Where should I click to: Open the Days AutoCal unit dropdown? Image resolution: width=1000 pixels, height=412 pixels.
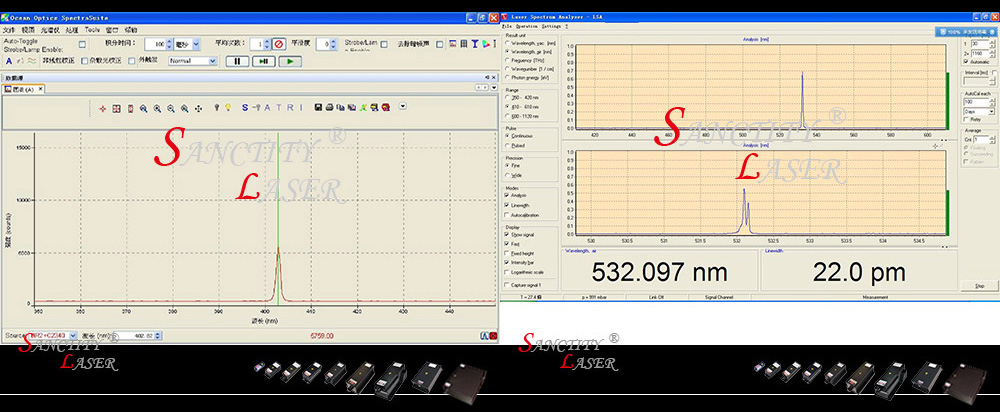991,111
